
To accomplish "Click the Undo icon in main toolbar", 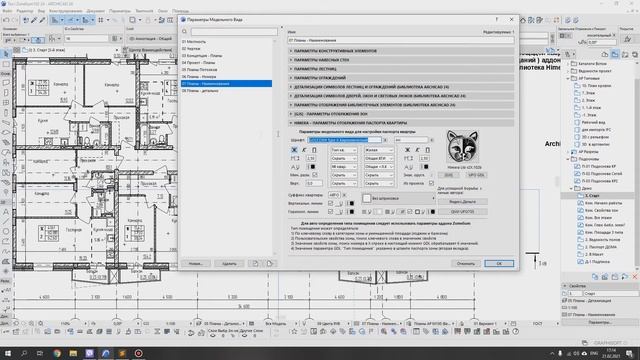I will pos(6,20).
